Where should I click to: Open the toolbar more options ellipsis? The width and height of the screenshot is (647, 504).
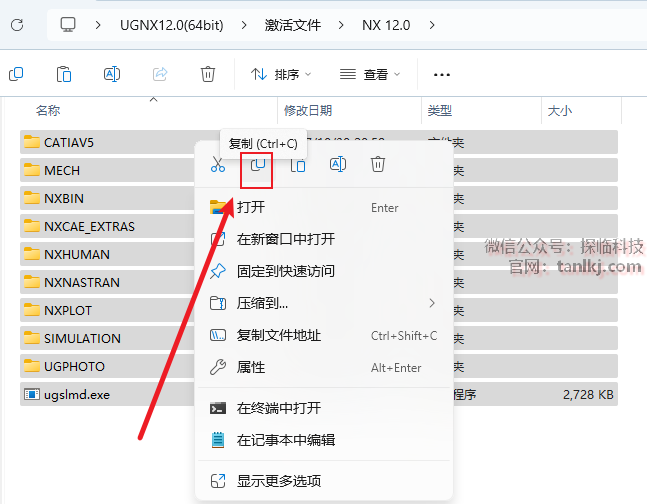click(442, 75)
